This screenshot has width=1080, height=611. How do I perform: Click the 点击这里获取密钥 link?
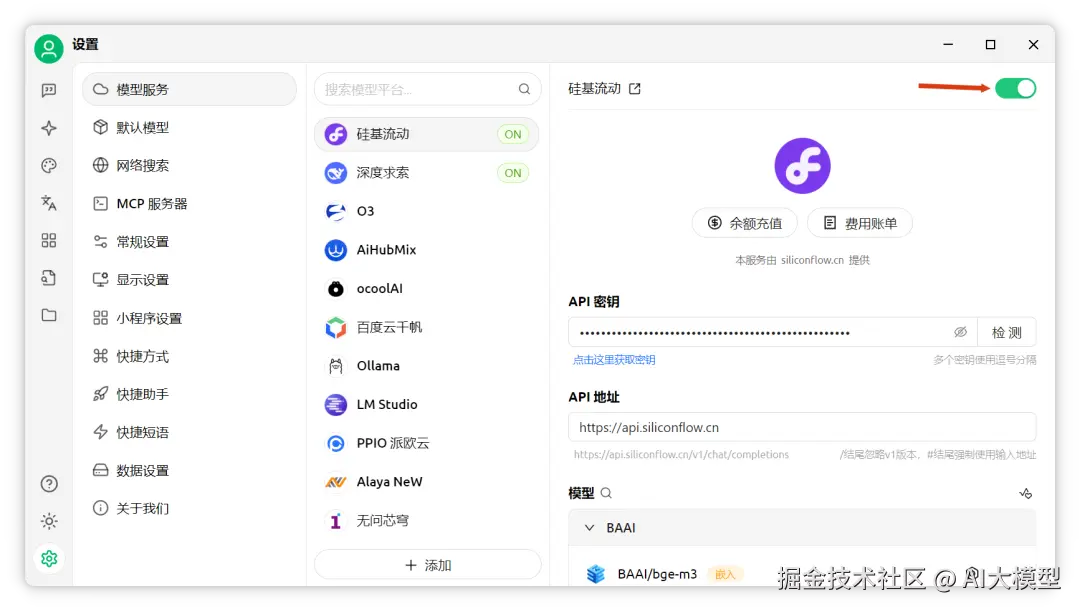pyautogui.click(x=614, y=360)
